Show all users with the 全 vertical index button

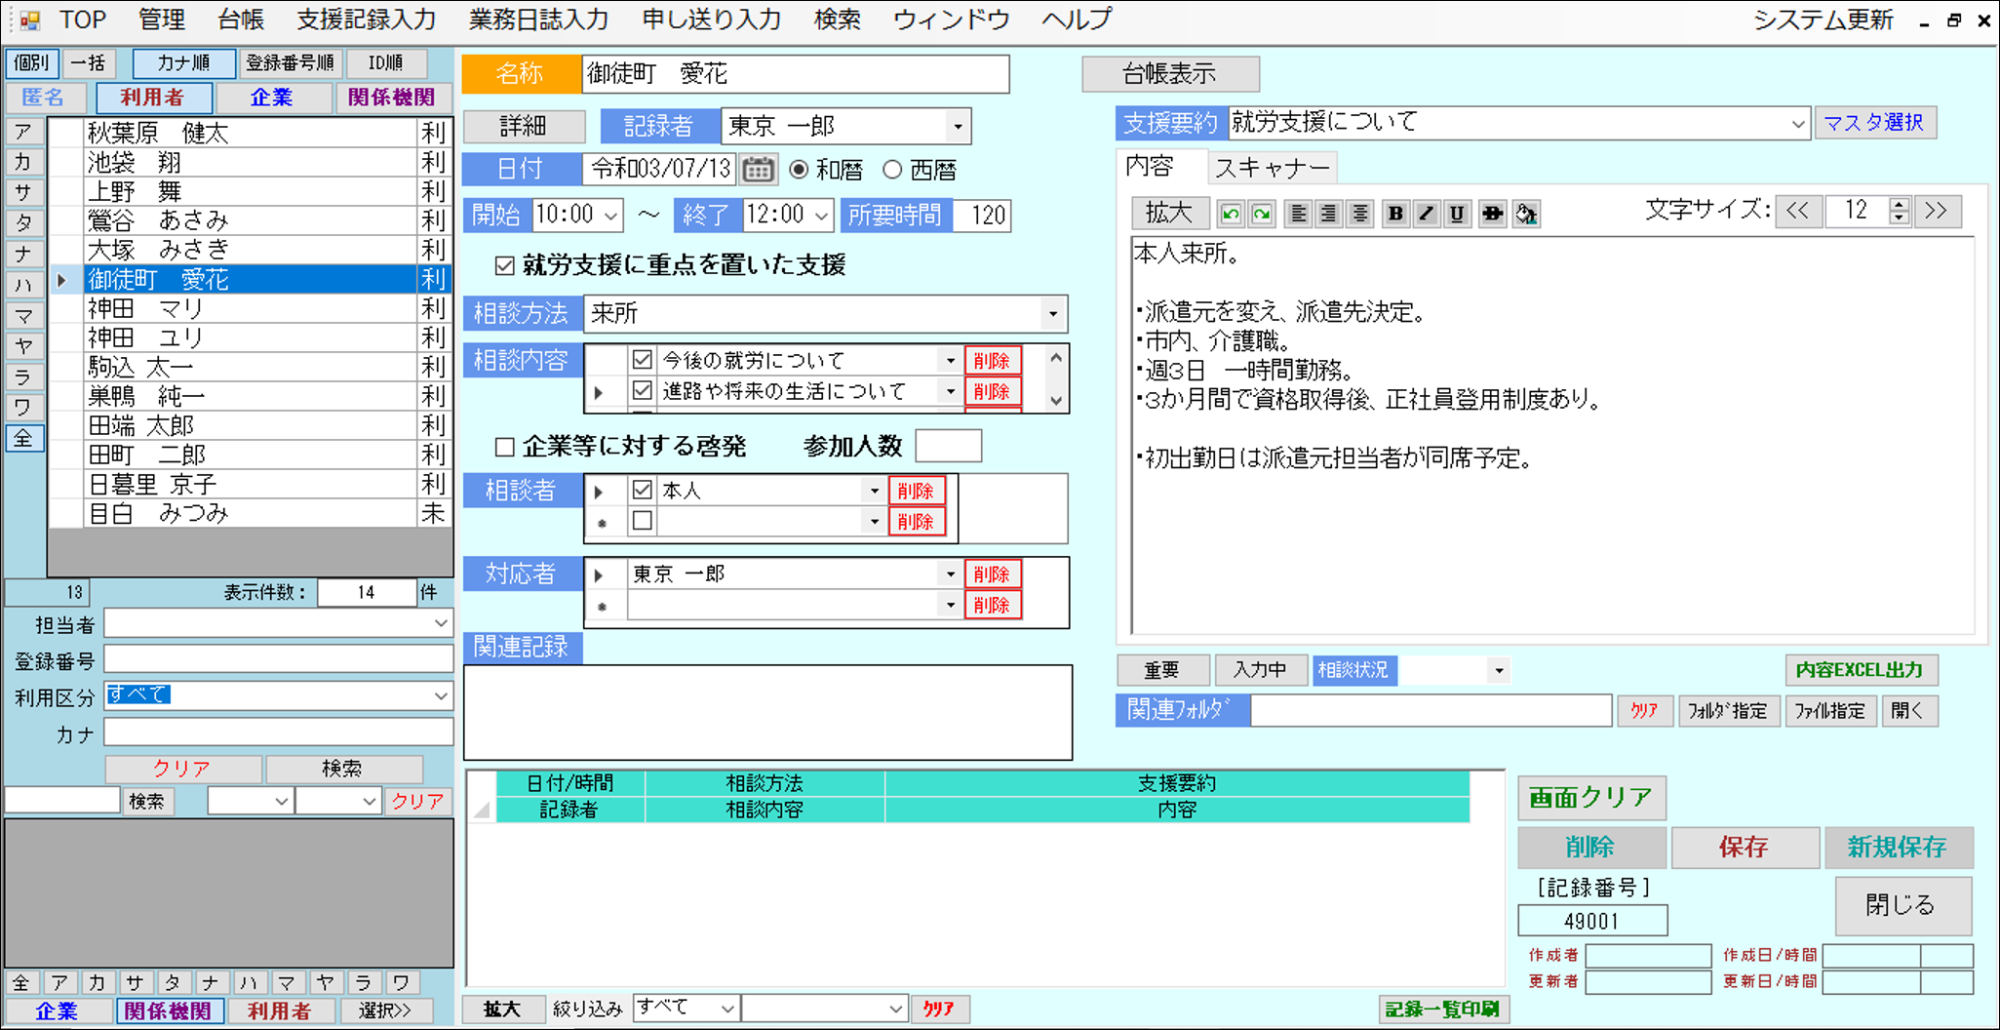tap(24, 439)
